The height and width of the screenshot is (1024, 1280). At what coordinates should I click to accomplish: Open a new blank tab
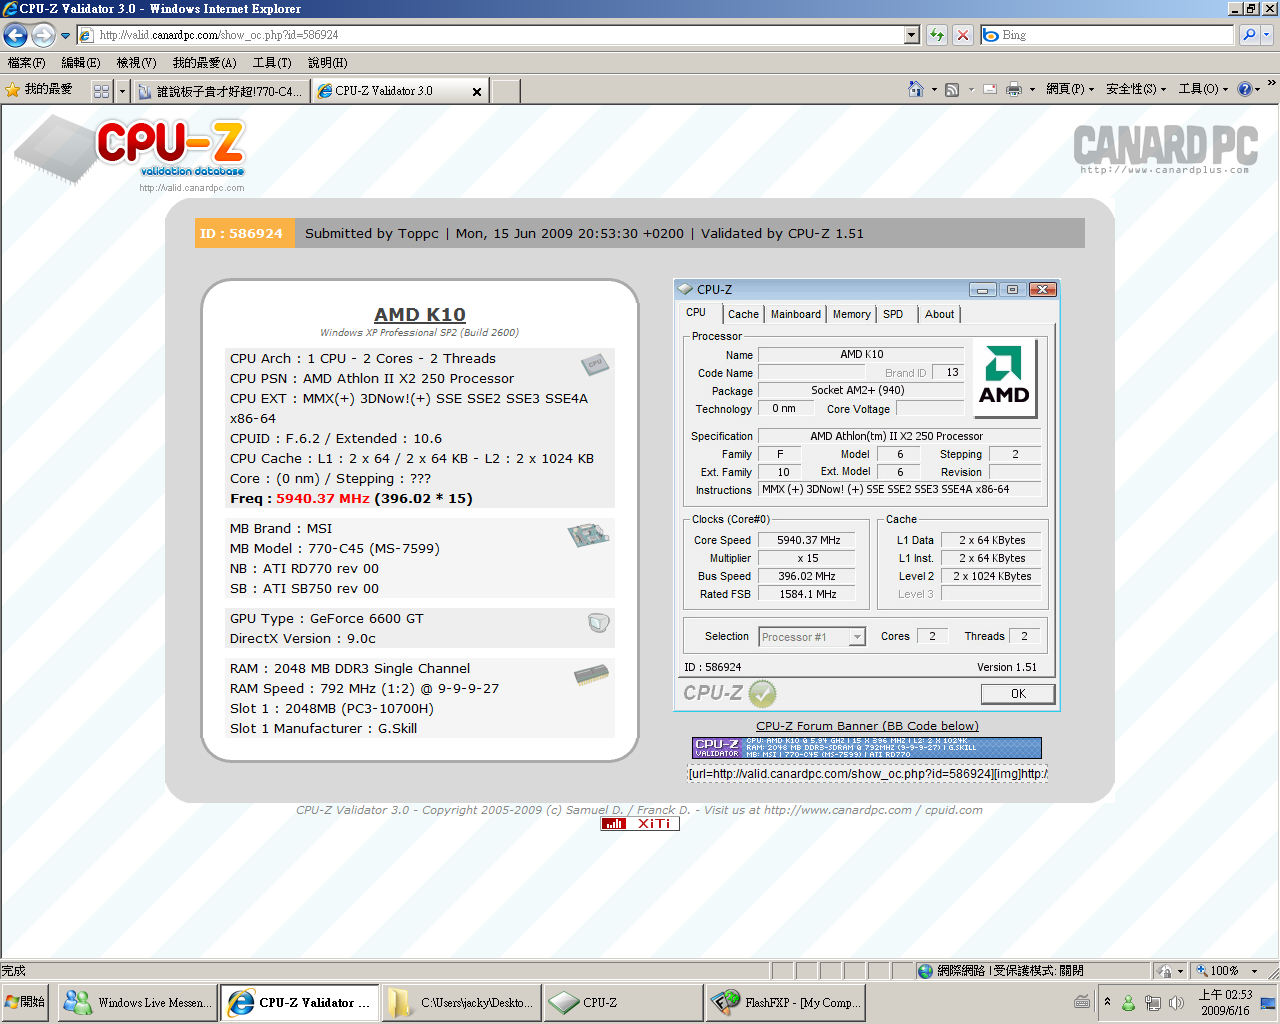[x=506, y=91]
